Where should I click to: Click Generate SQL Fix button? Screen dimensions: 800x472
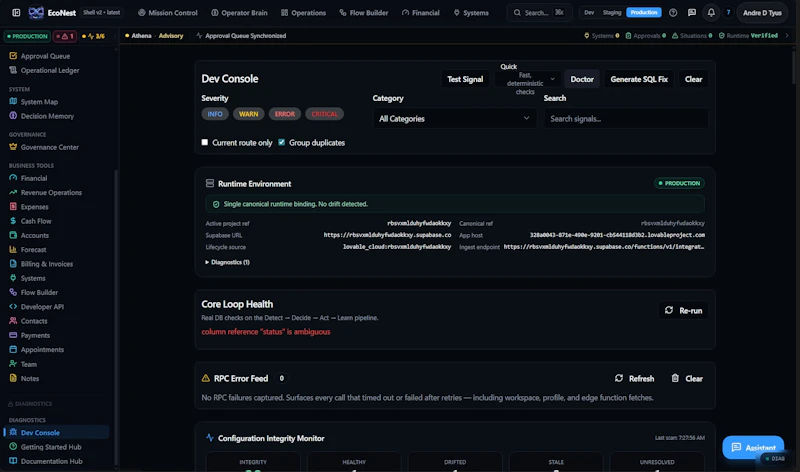[x=639, y=79]
